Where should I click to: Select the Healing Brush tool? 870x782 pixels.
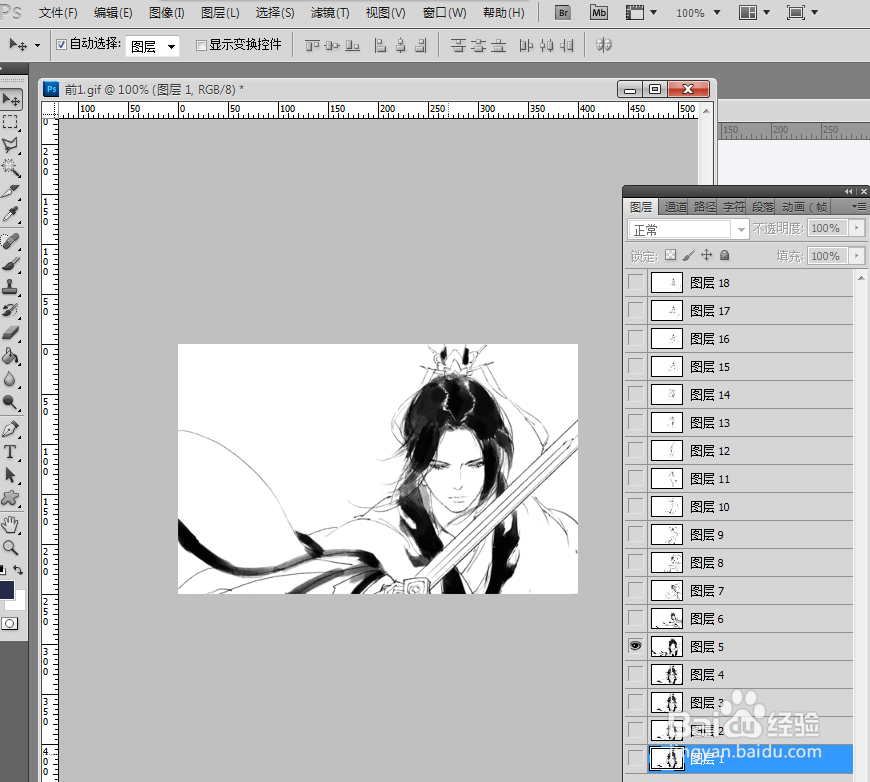(x=11, y=241)
